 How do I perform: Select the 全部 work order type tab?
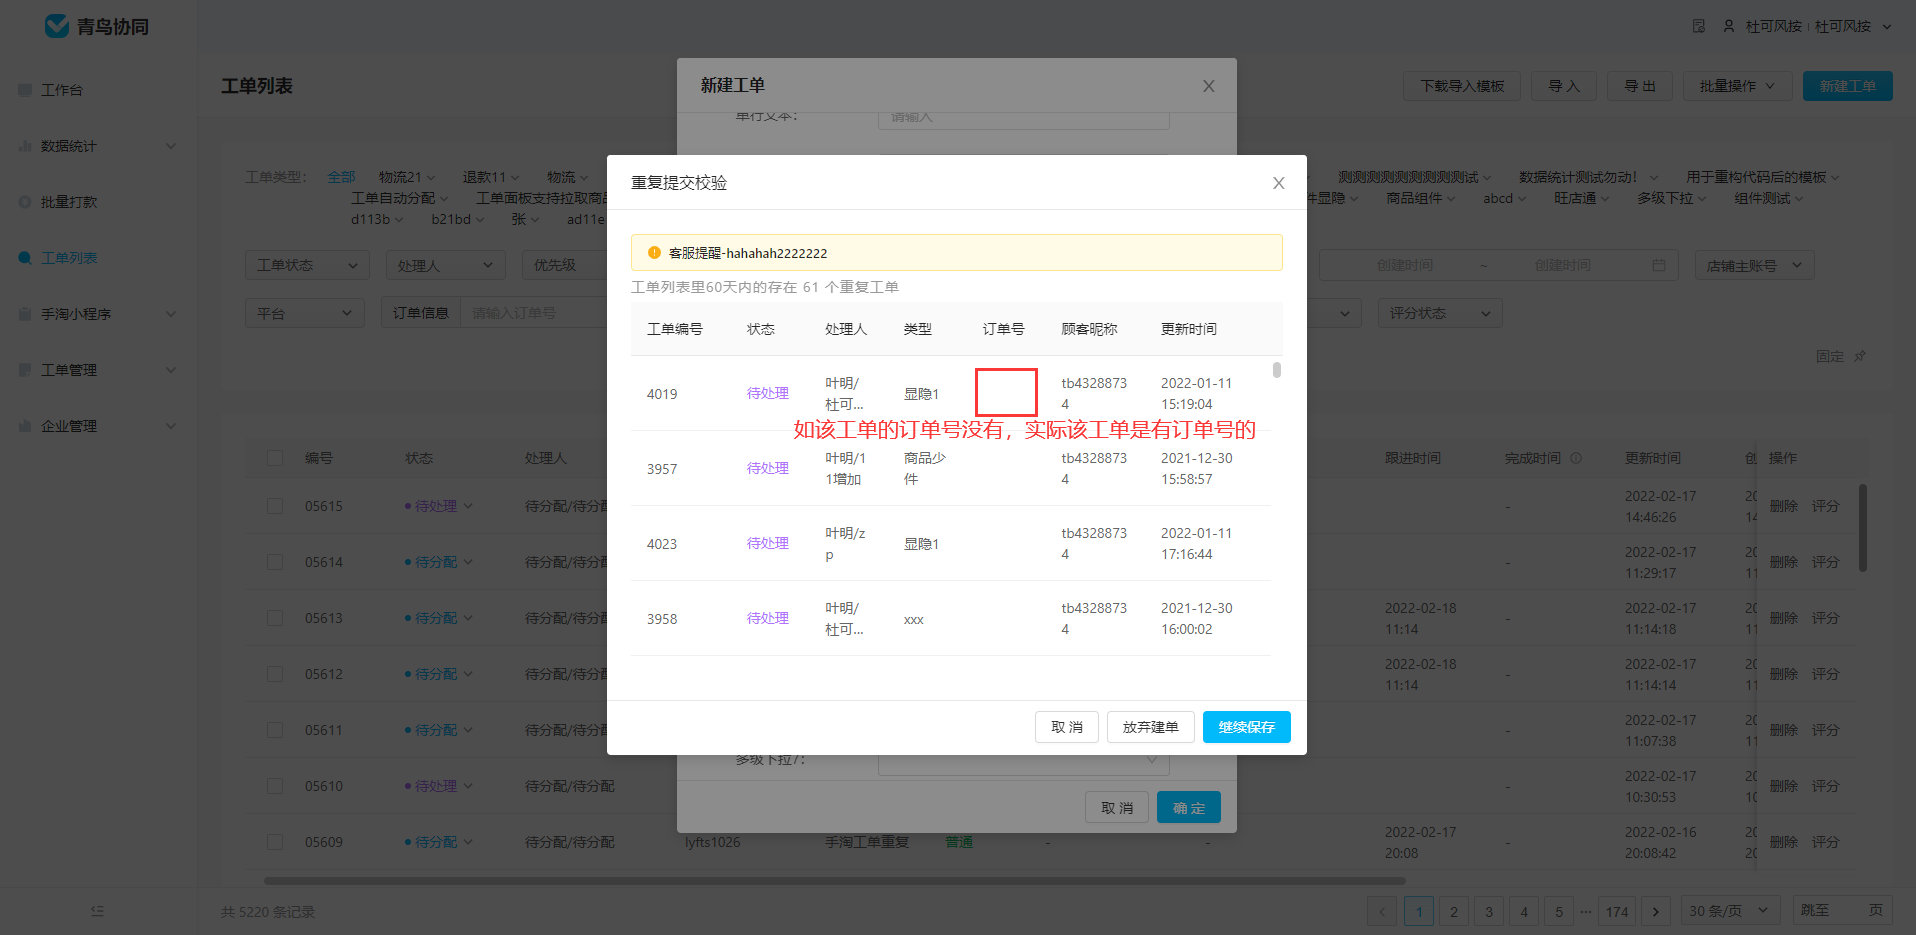341,177
